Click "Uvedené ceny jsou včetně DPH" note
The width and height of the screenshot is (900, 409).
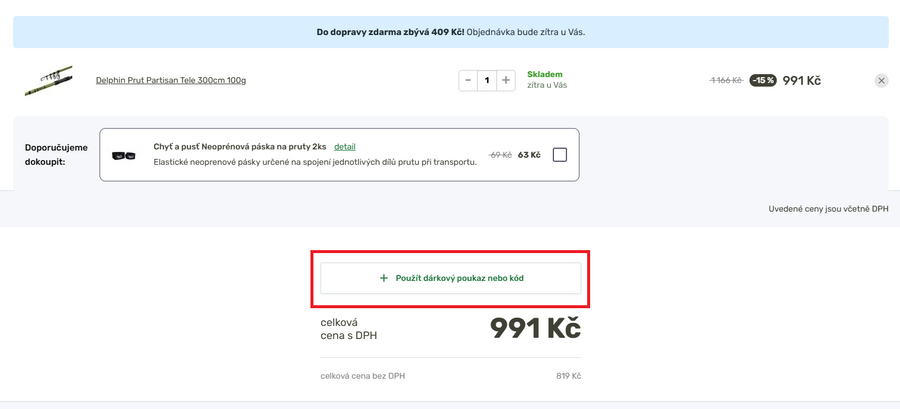coord(828,209)
